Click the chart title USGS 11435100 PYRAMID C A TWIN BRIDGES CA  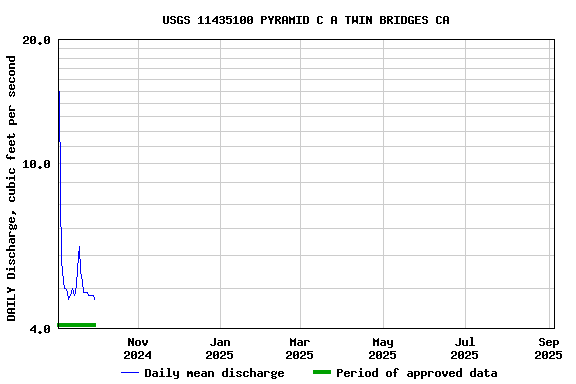click(306, 20)
